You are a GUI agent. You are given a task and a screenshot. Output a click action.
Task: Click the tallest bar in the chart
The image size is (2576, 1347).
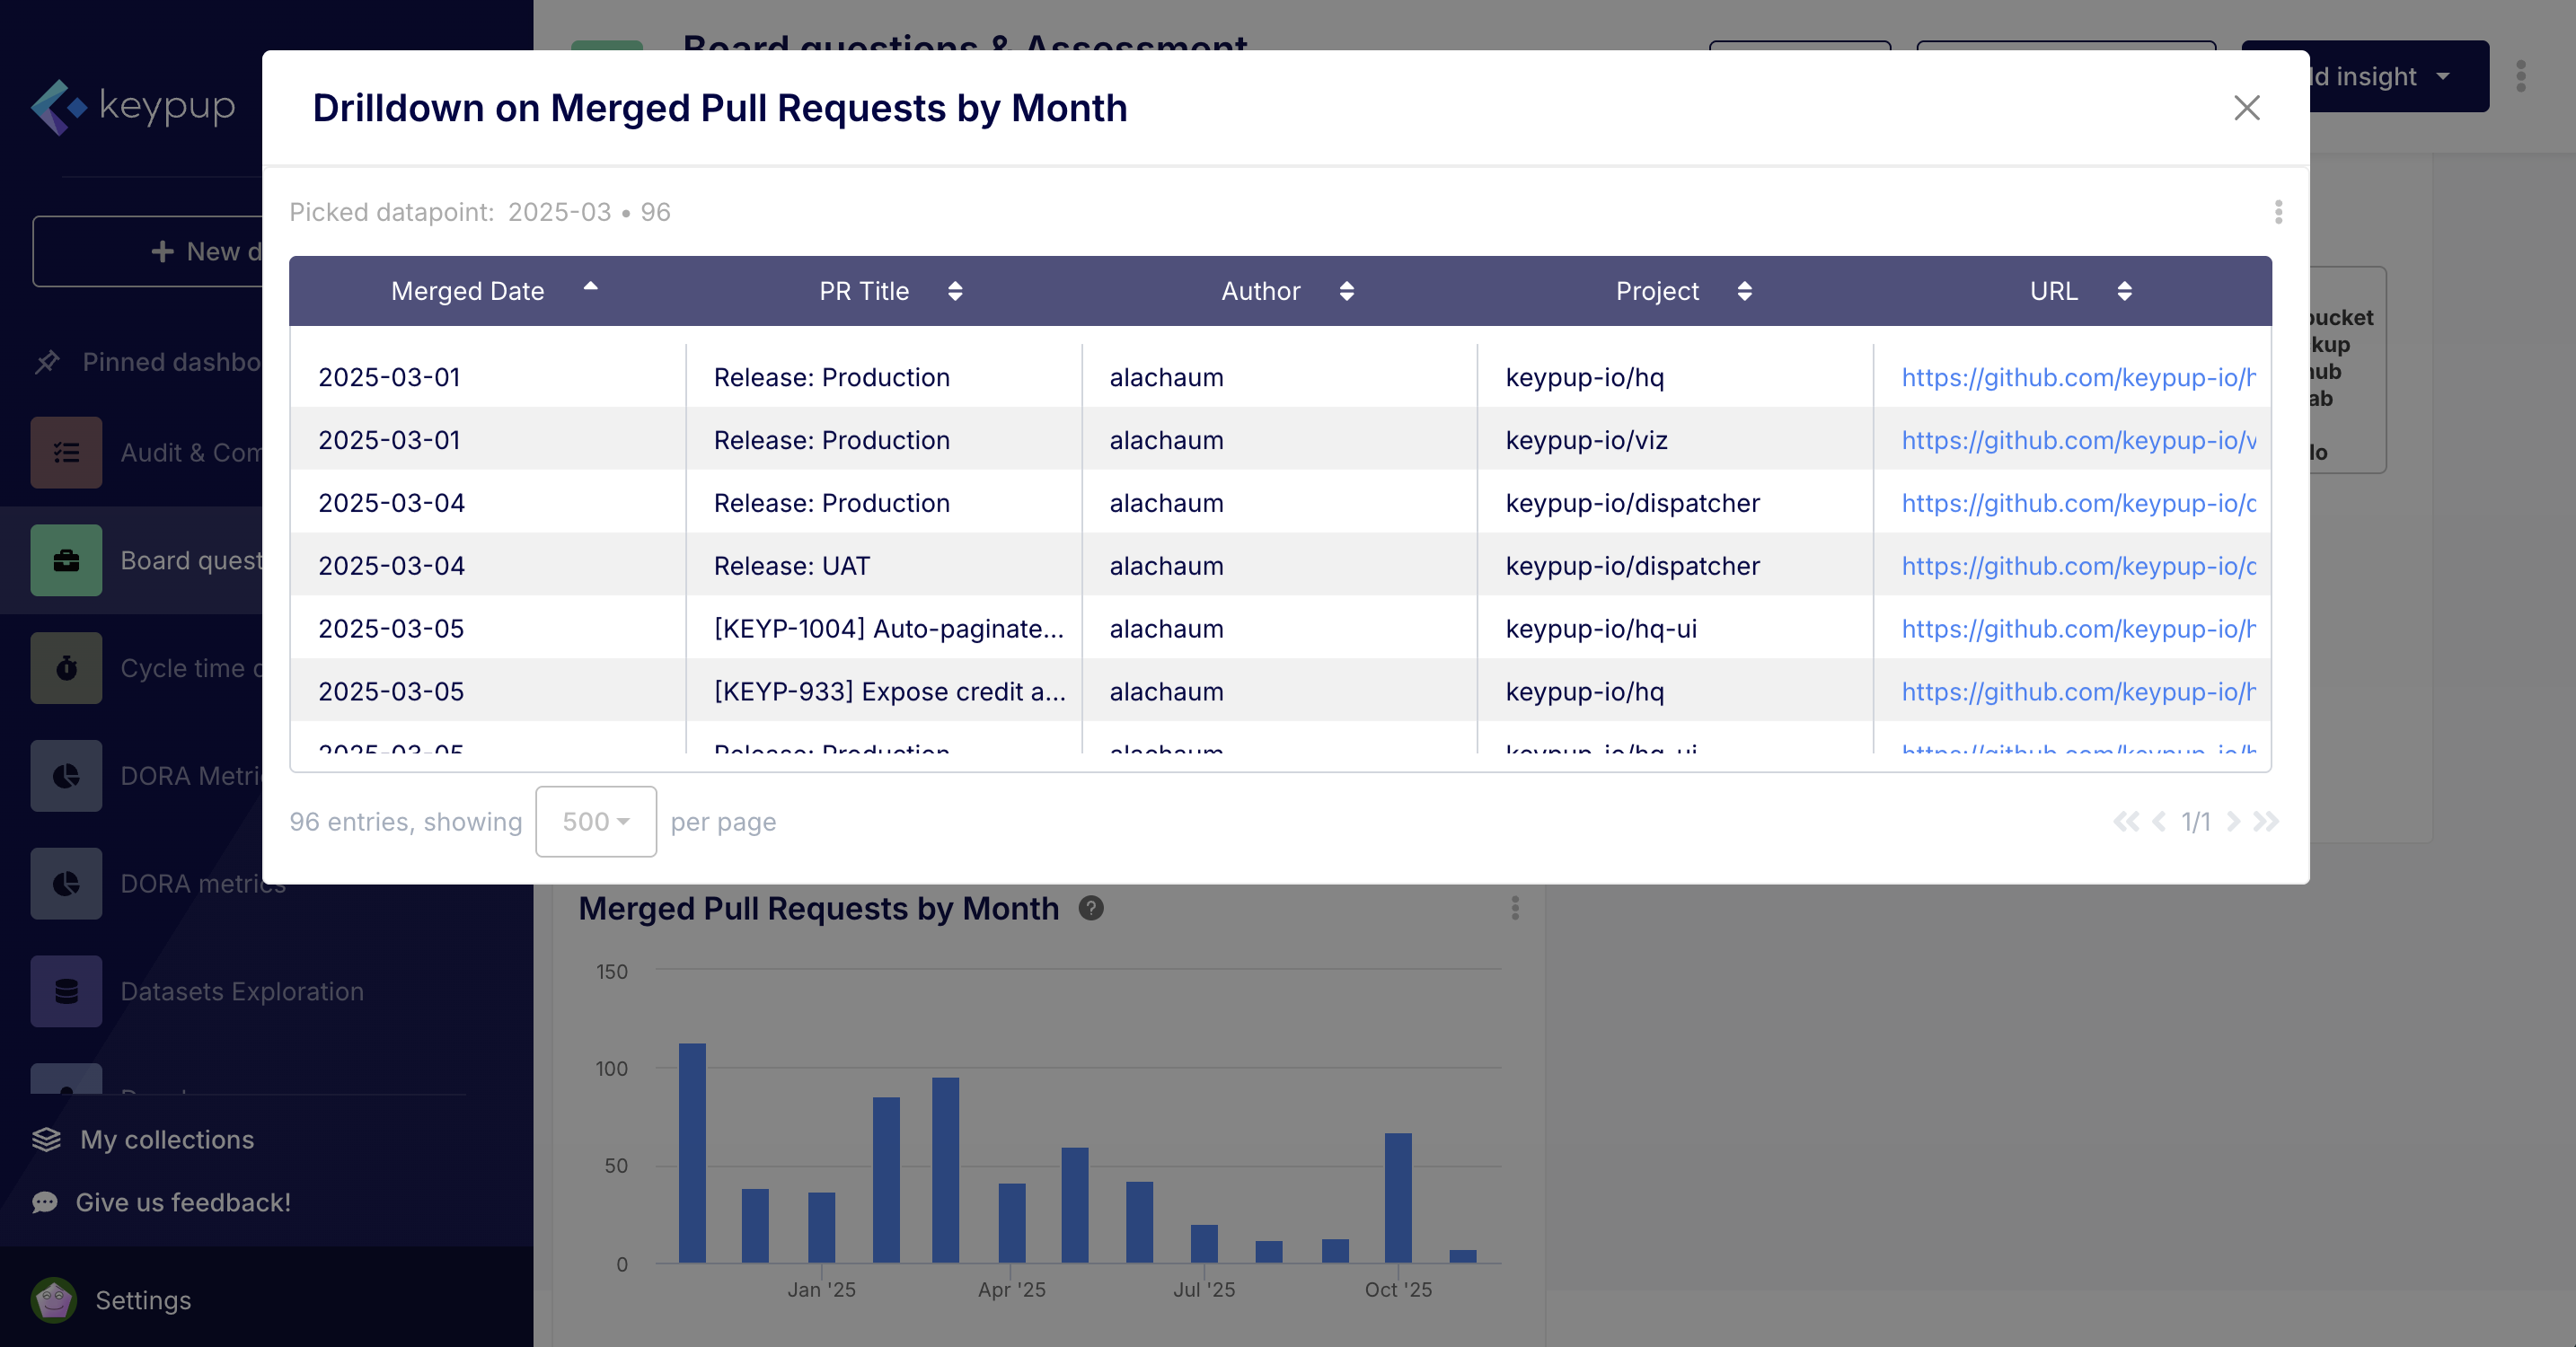[692, 1152]
